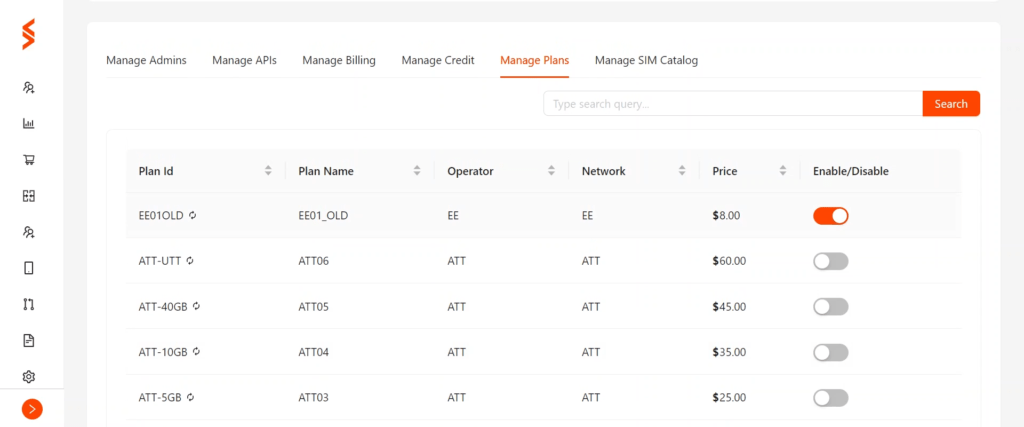Click refresh icon next to ATT-40GB
This screenshot has width=1024, height=427.
click(x=197, y=306)
